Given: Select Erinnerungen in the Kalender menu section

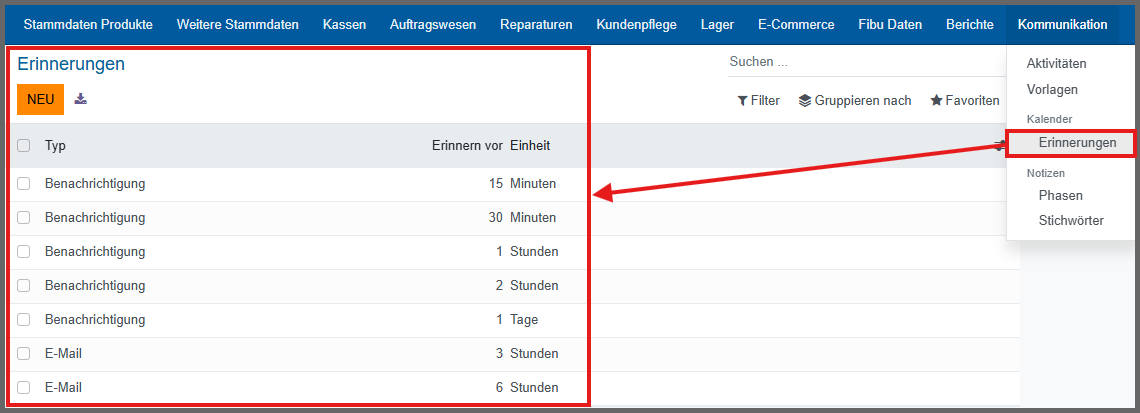Looking at the screenshot, I should [x=1077, y=143].
